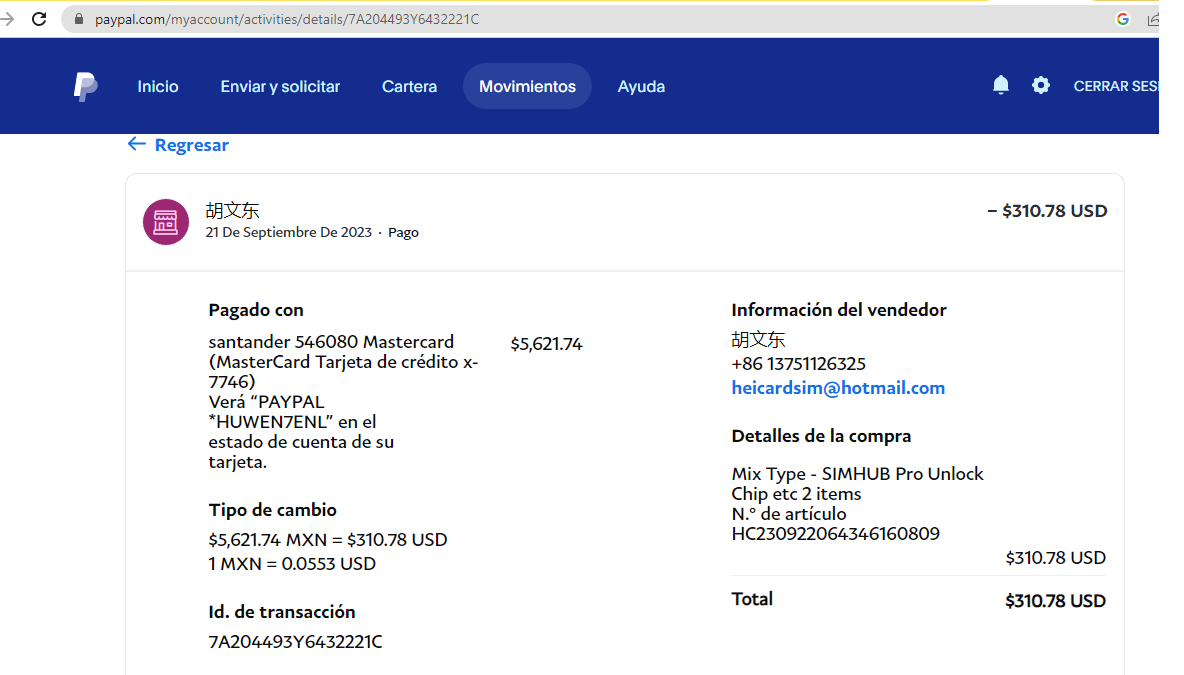Click the padlock site info icon
This screenshot has width=1184, height=675.
pyautogui.click(x=79, y=19)
